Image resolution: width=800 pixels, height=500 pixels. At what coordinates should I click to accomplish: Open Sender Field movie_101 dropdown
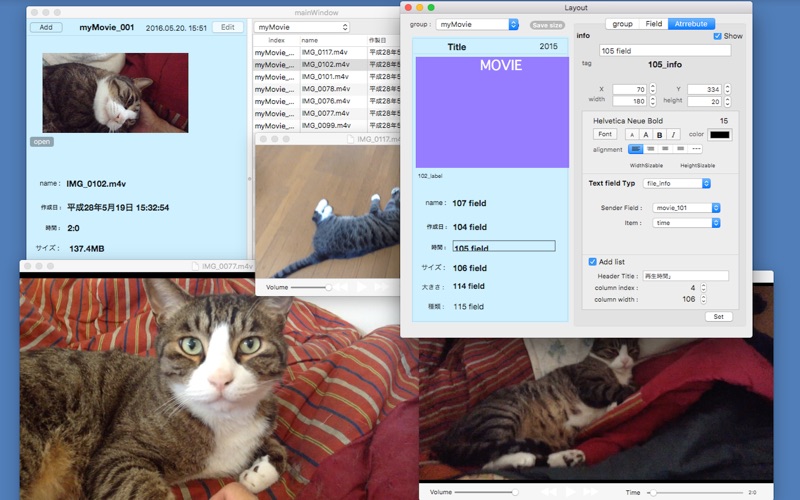tap(686, 208)
